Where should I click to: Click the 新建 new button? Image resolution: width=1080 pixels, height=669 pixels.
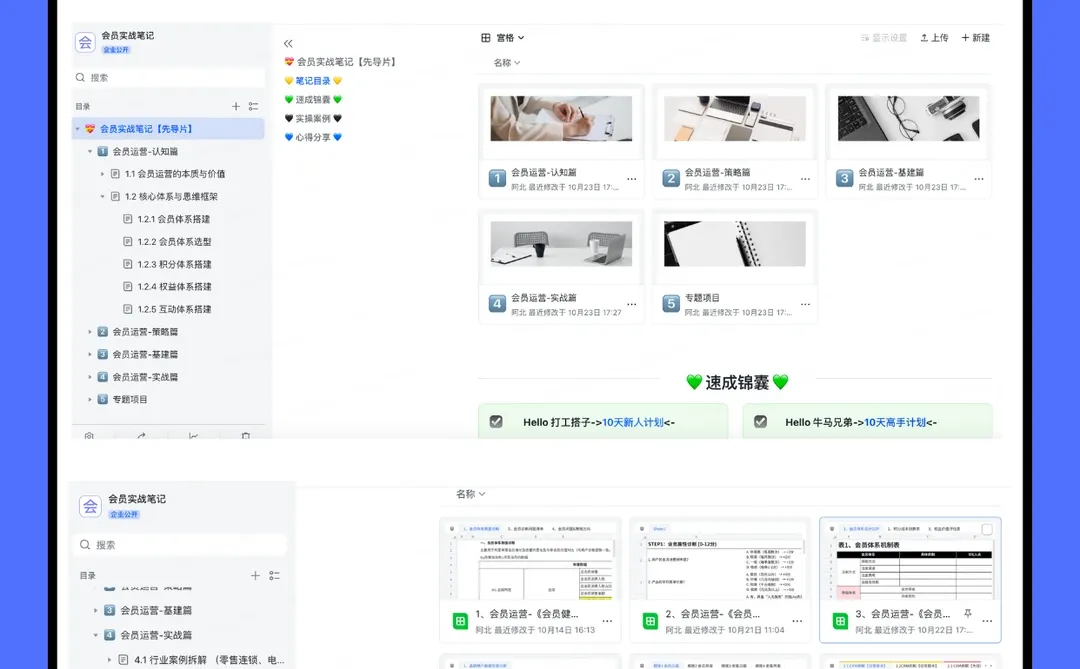pyautogui.click(x=975, y=38)
